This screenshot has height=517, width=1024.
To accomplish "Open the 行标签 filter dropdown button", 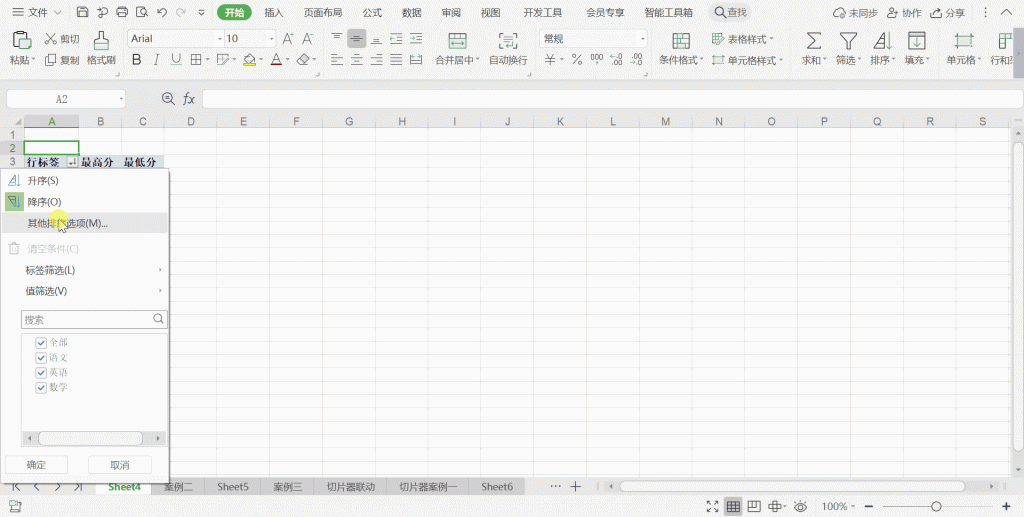I will click(x=72, y=163).
